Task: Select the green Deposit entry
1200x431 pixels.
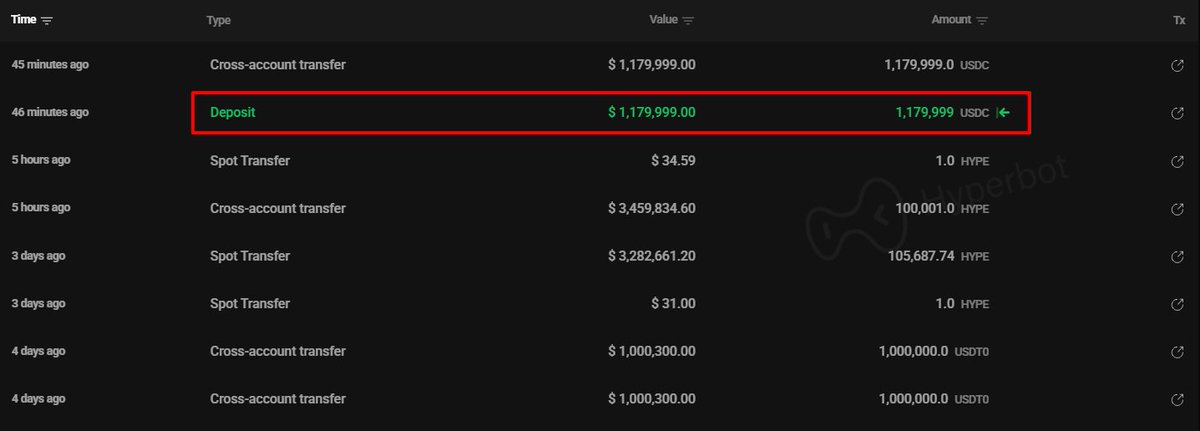Action: pyautogui.click(x=233, y=113)
